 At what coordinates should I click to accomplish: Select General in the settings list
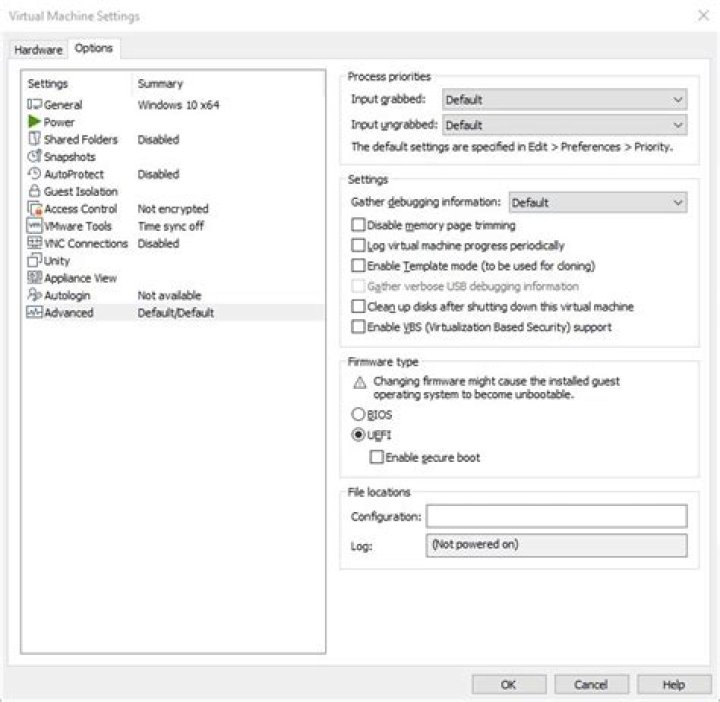[x=63, y=105]
